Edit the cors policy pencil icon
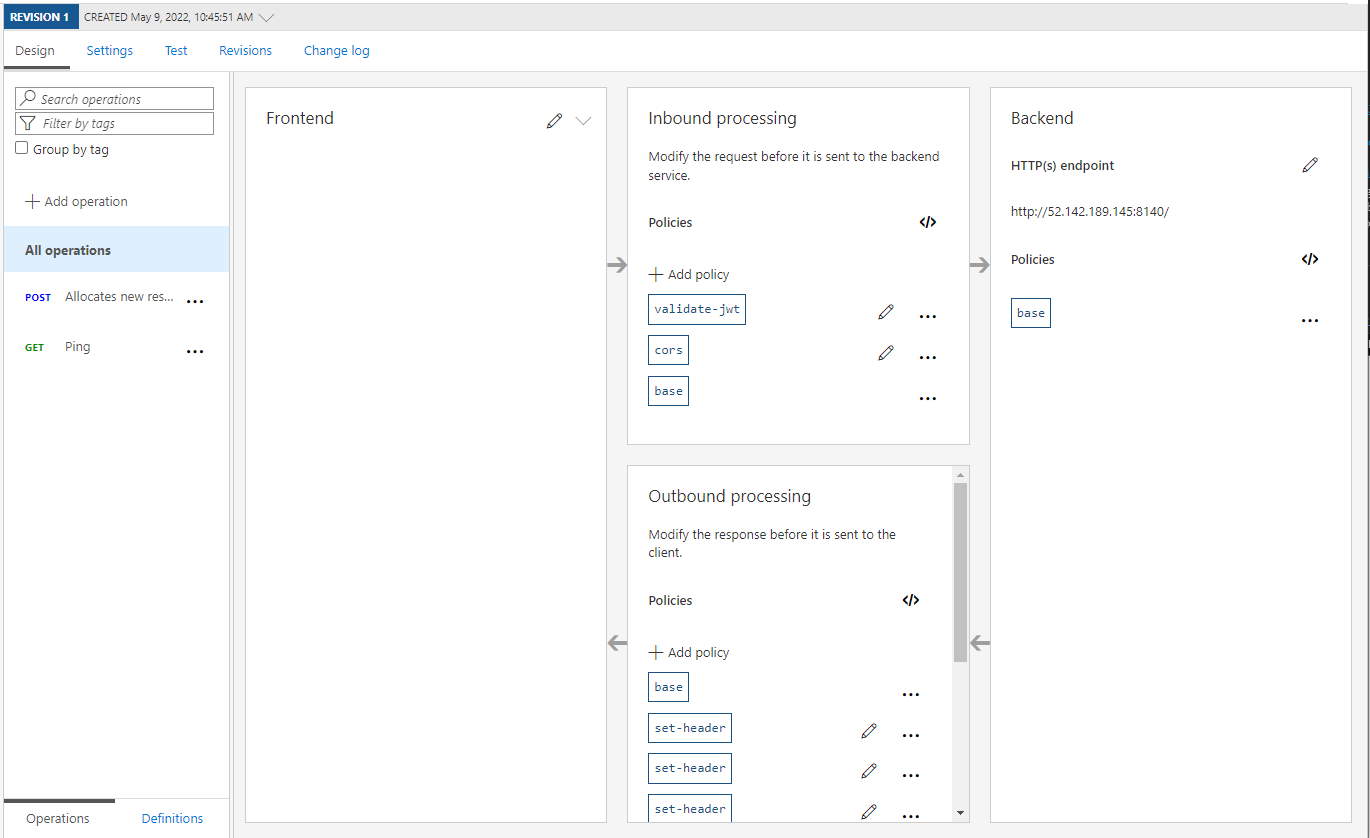This screenshot has height=838, width=1370. [885, 353]
